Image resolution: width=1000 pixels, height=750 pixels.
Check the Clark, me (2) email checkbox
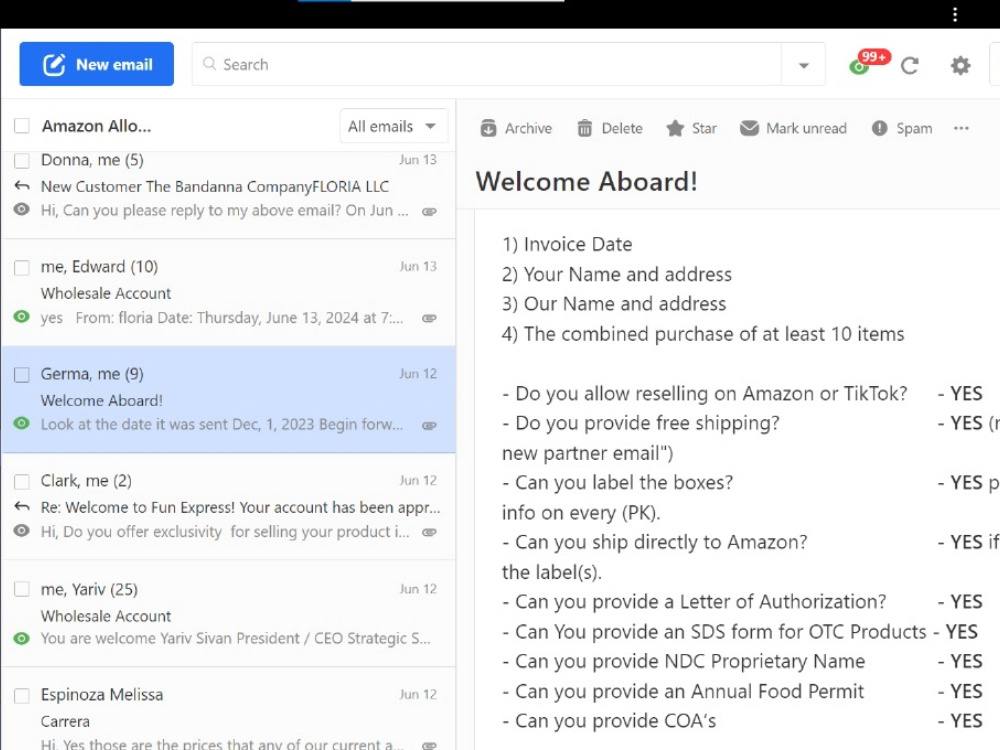pyautogui.click(x=22, y=481)
